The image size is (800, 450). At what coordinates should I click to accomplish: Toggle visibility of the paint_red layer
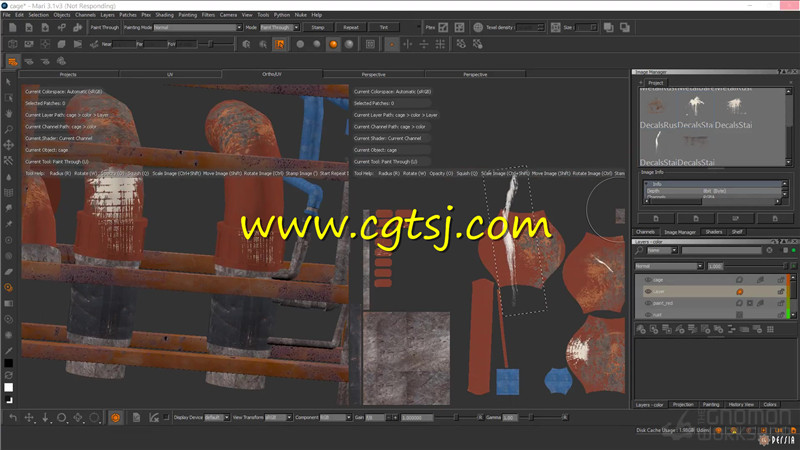[648, 303]
